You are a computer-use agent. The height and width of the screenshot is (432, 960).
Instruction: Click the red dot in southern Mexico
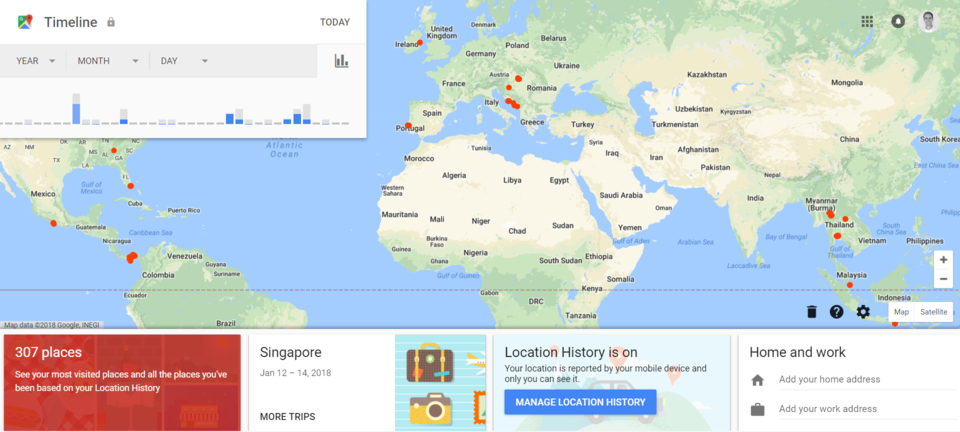click(53, 223)
